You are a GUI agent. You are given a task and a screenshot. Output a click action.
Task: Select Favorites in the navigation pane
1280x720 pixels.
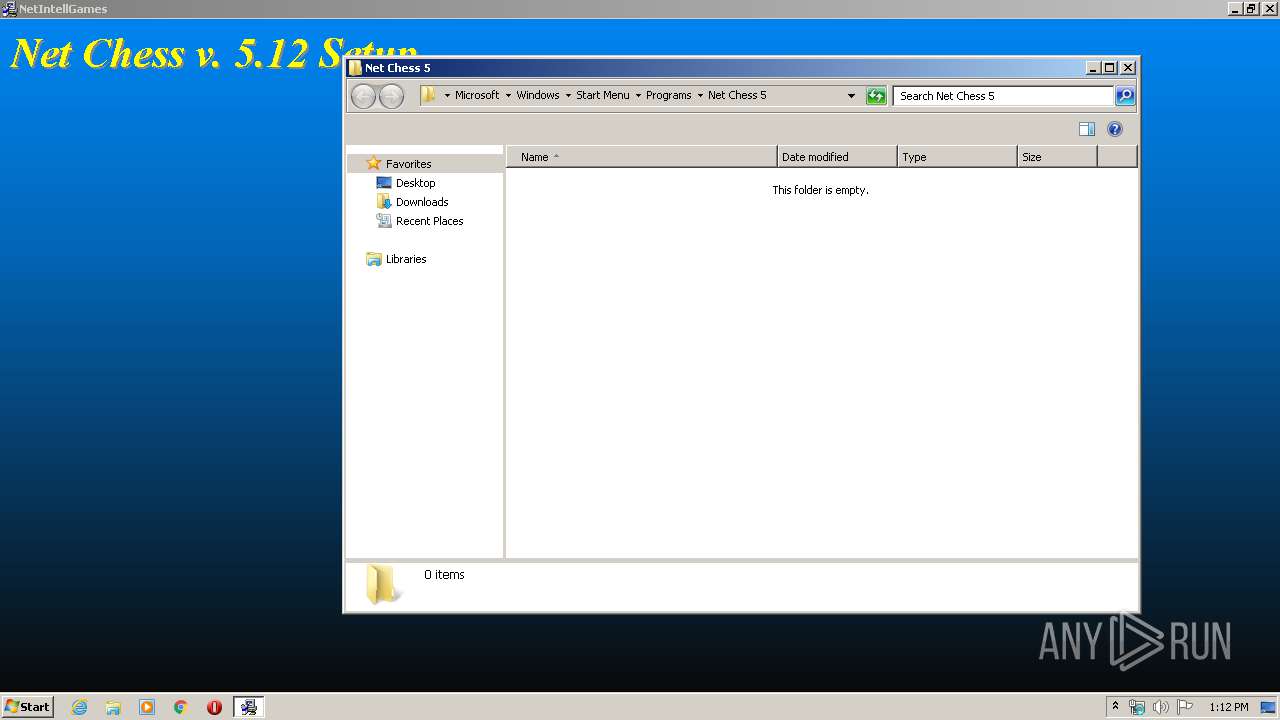pos(408,164)
